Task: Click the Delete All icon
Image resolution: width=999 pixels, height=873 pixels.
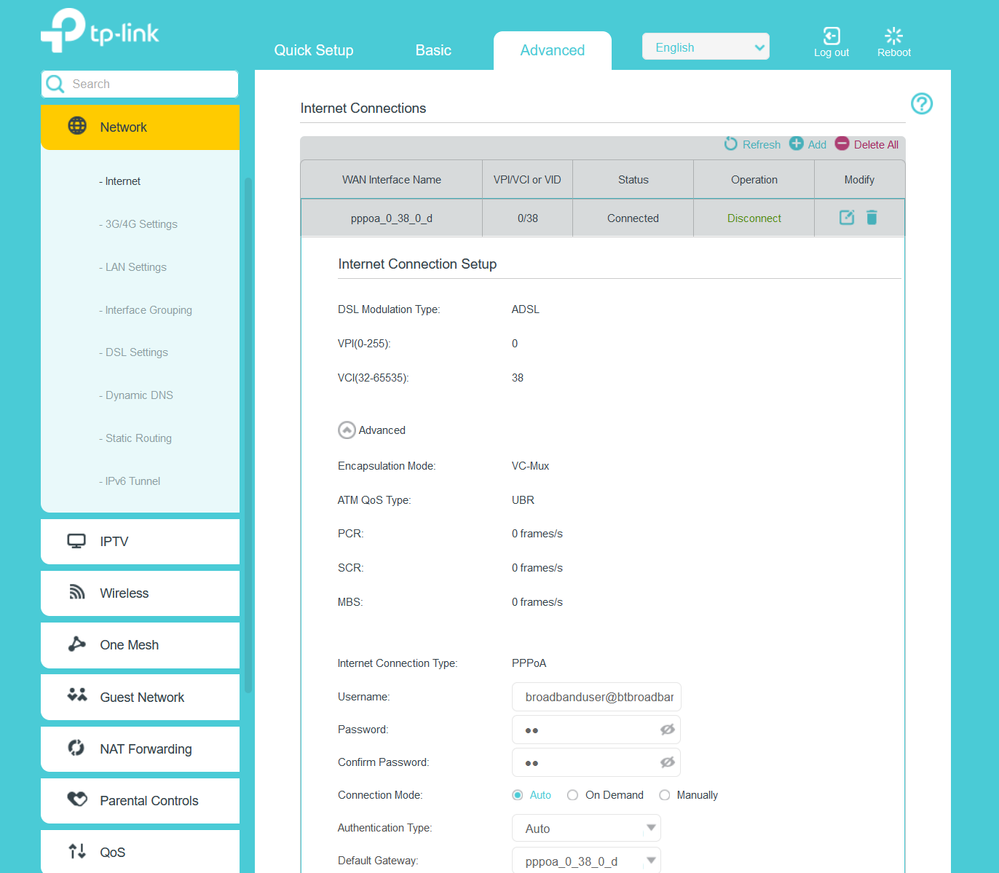Action: pos(843,144)
